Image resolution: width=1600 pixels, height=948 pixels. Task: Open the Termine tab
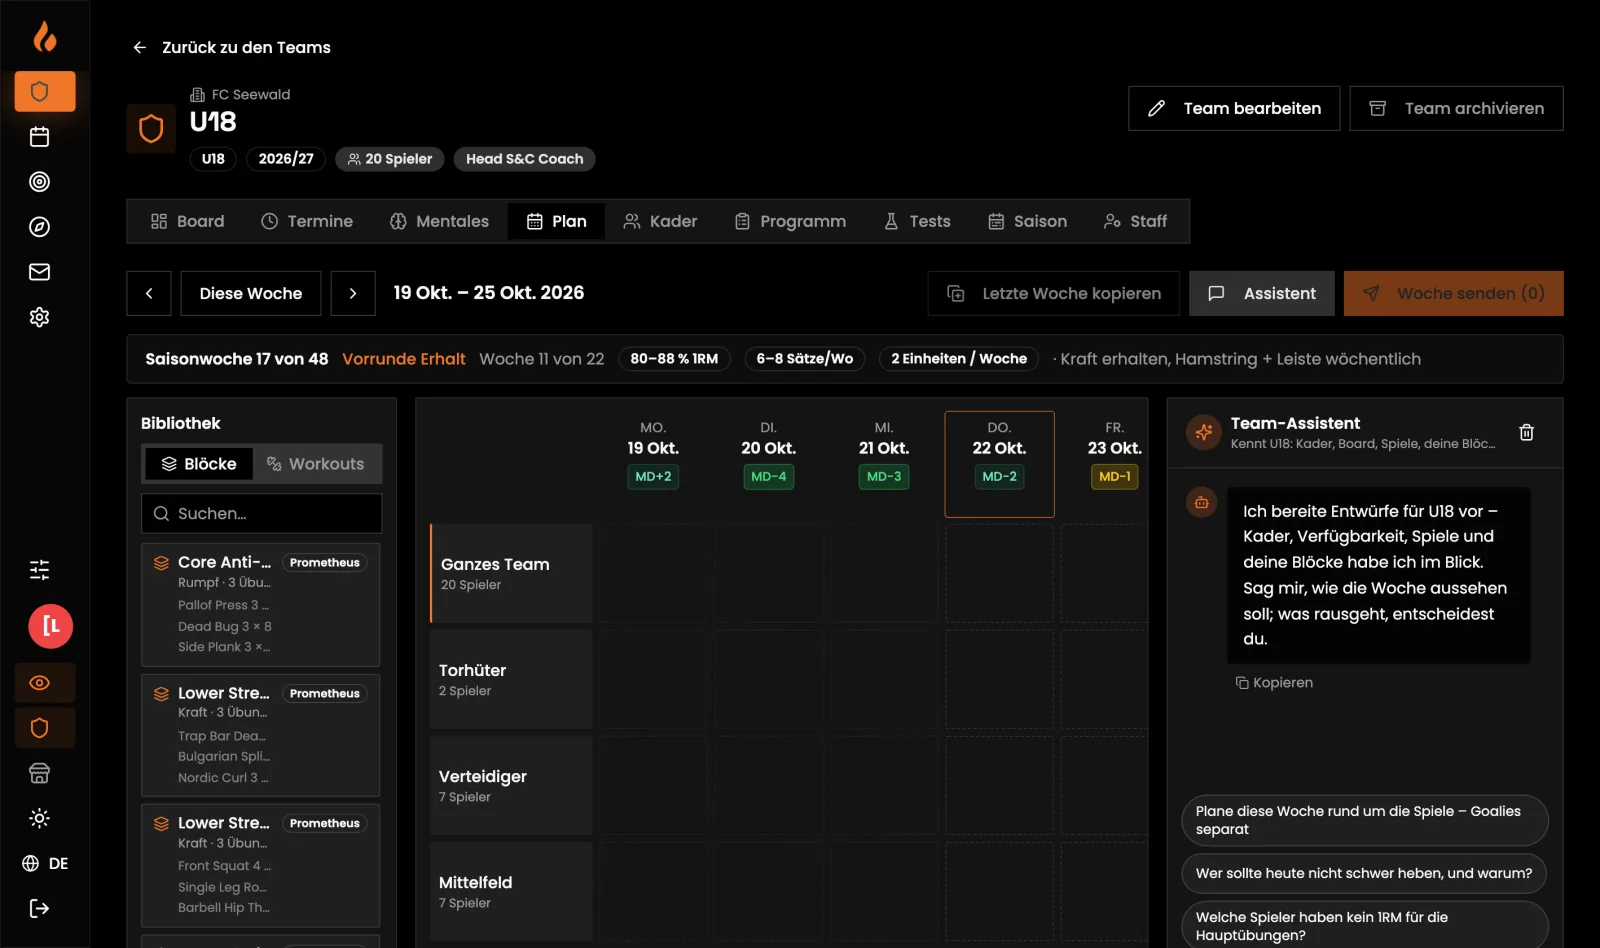coord(307,221)
